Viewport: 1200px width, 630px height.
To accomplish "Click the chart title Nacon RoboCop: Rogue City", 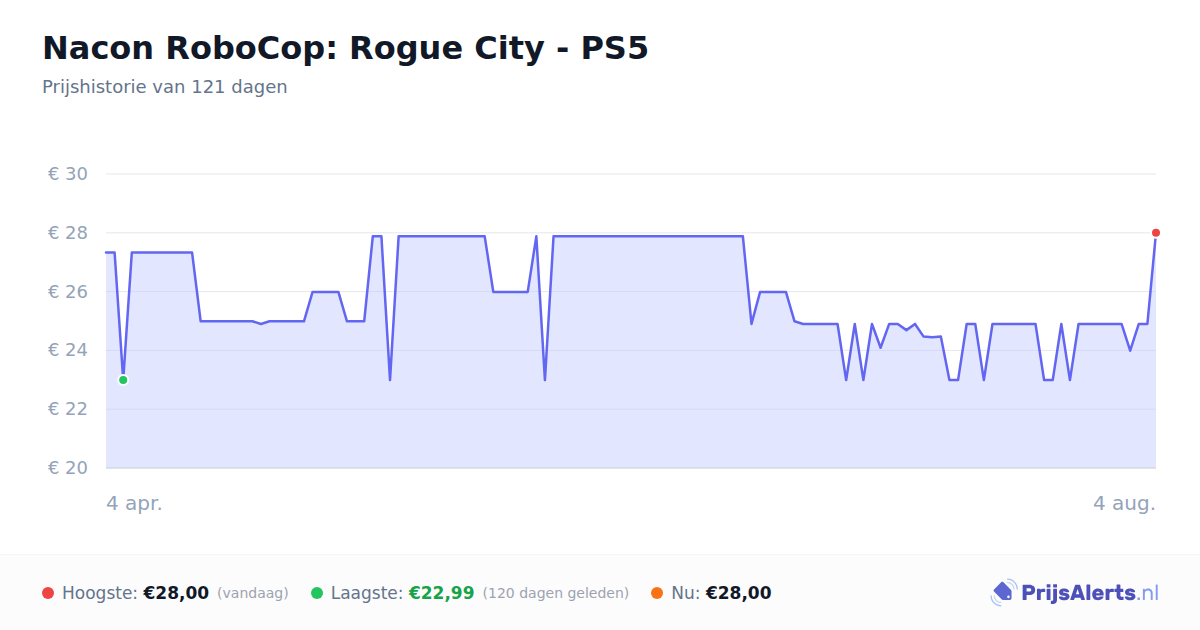I will tap(345, 48).
